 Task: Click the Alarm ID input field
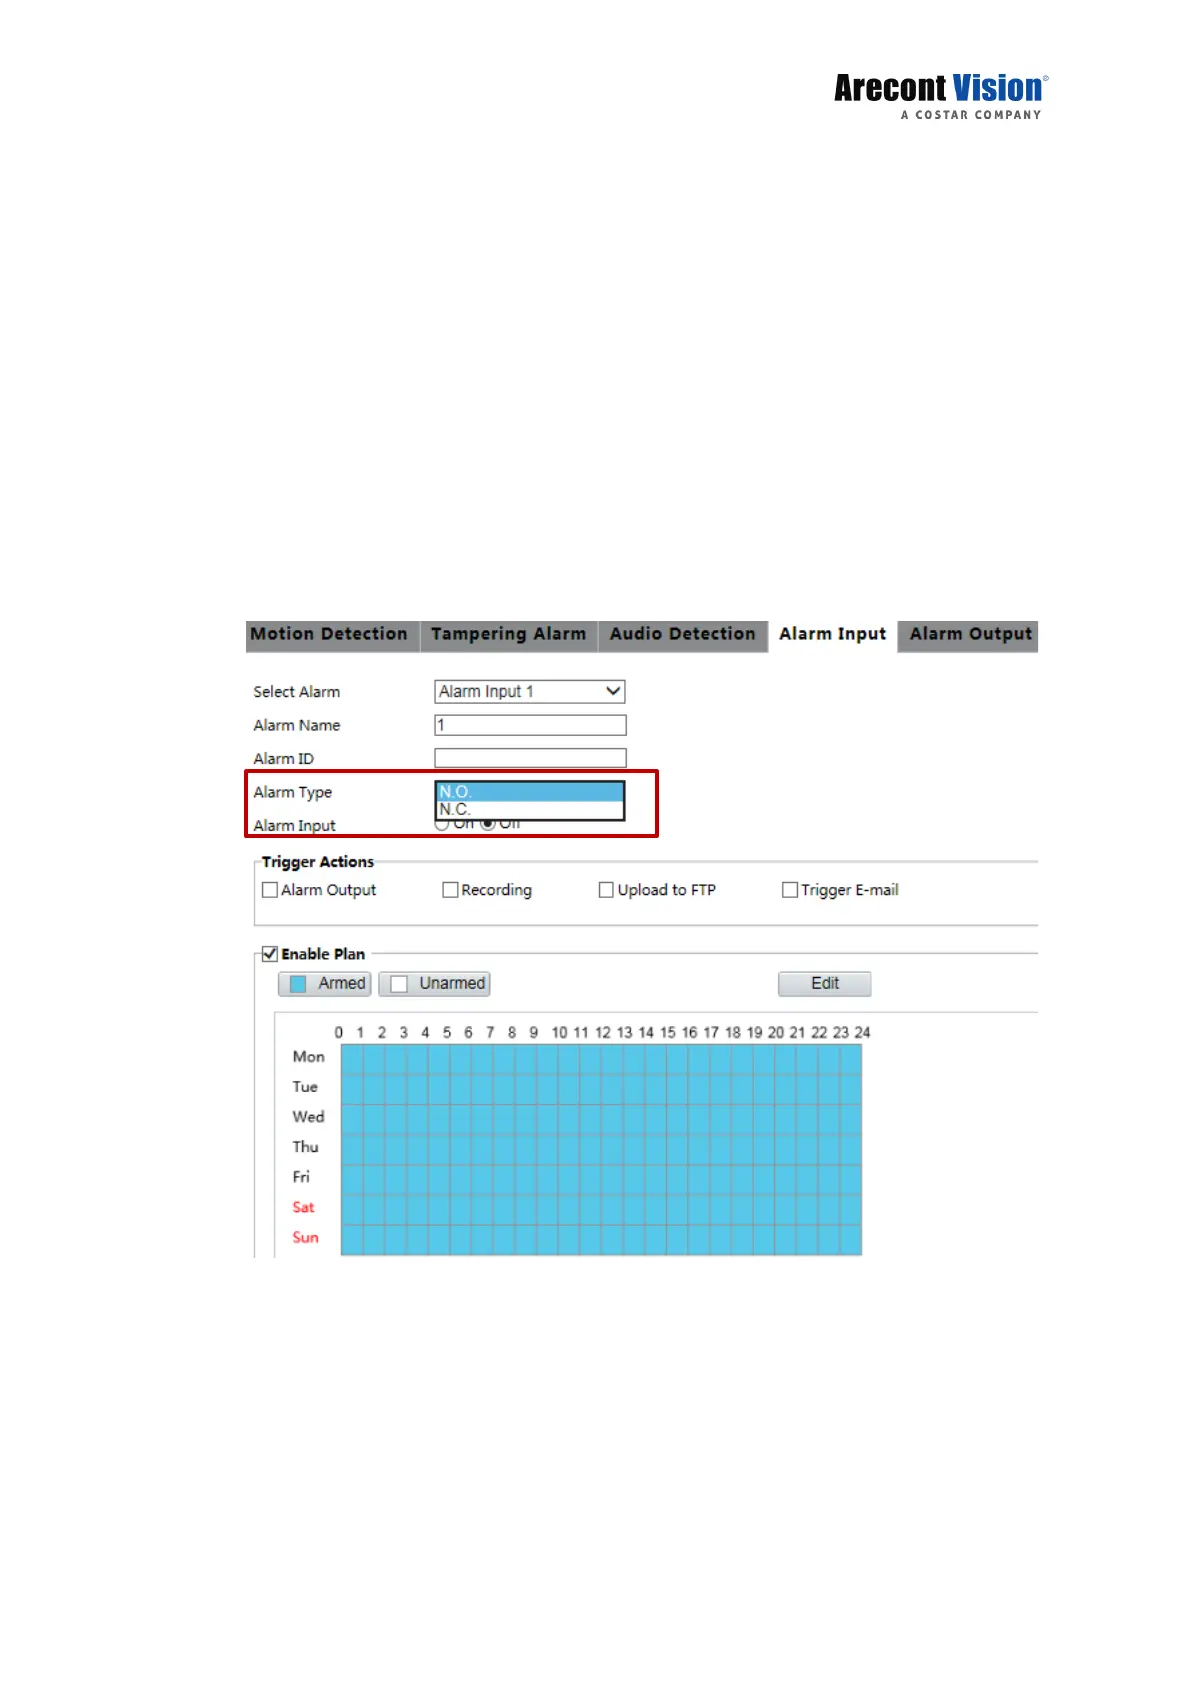[x=530, y=758]
